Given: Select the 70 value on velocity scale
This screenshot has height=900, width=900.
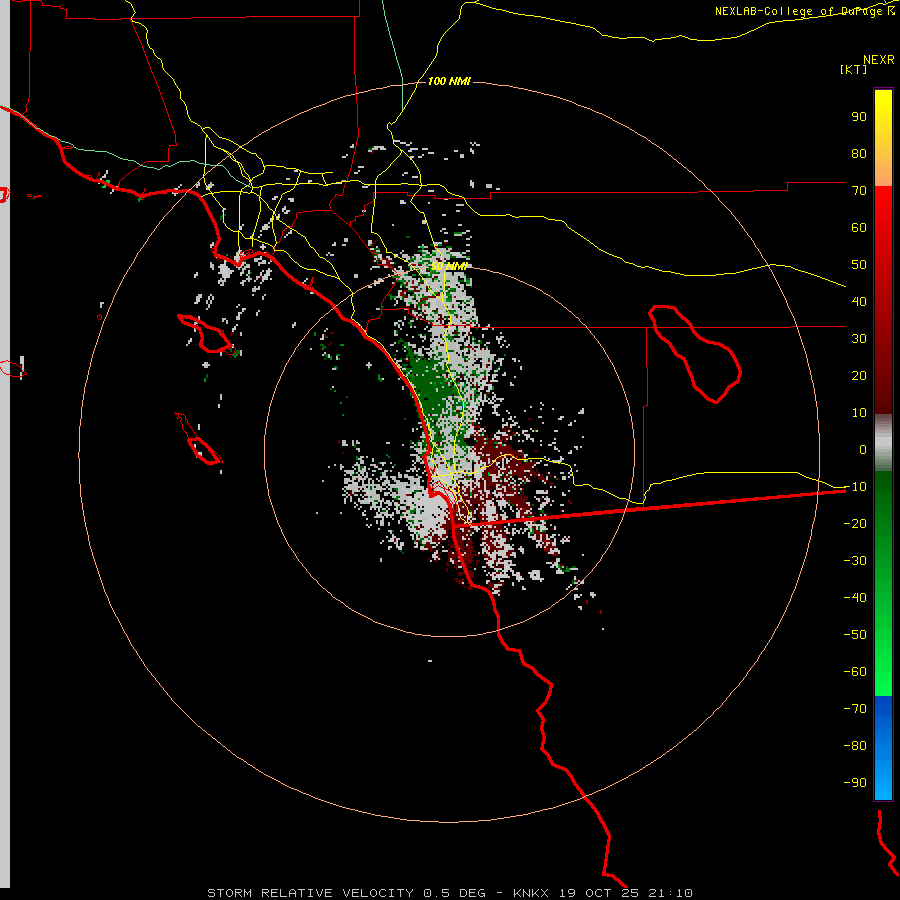Looking at the screenshot, I should coord(859,191).
